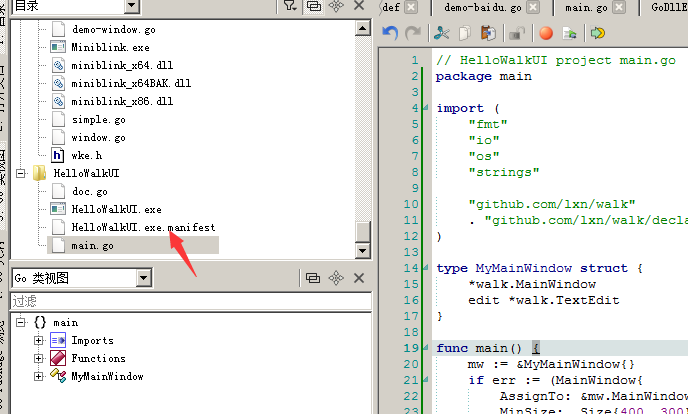688x414 pixels.
Task: Select the wke.h header file
Action: tap(87, 155)
